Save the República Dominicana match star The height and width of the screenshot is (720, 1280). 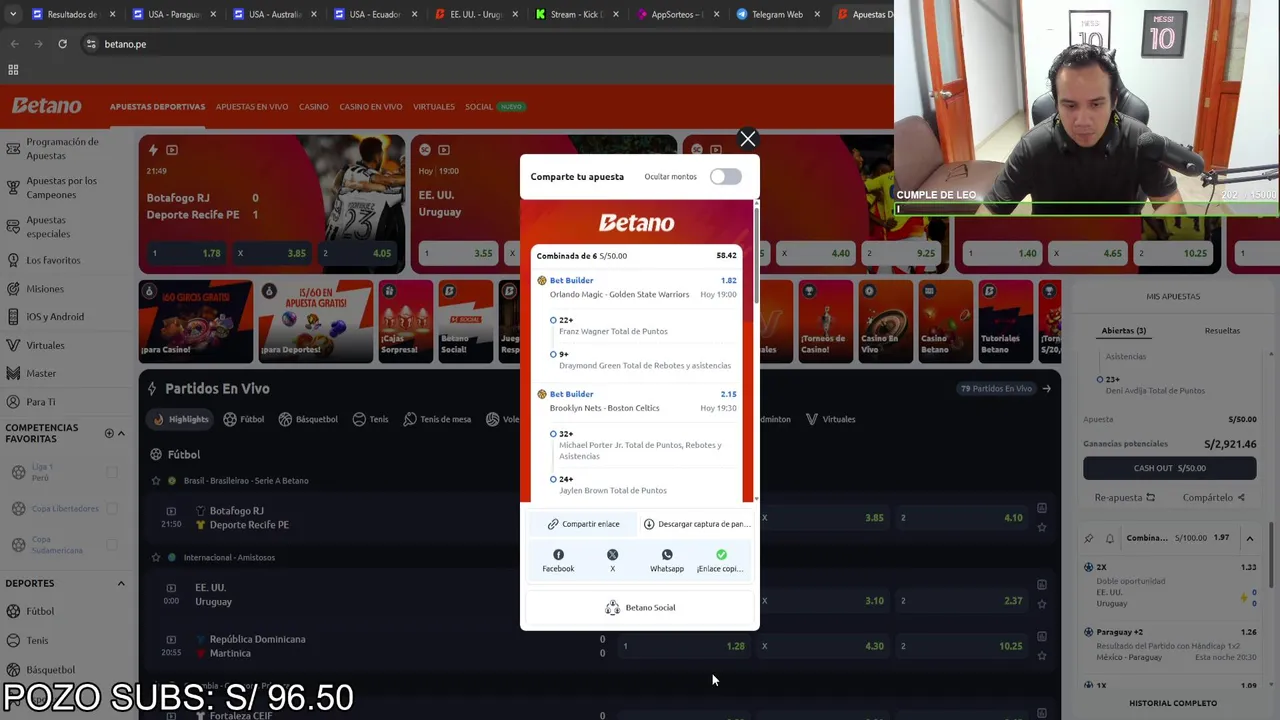tap(1042, 656)
